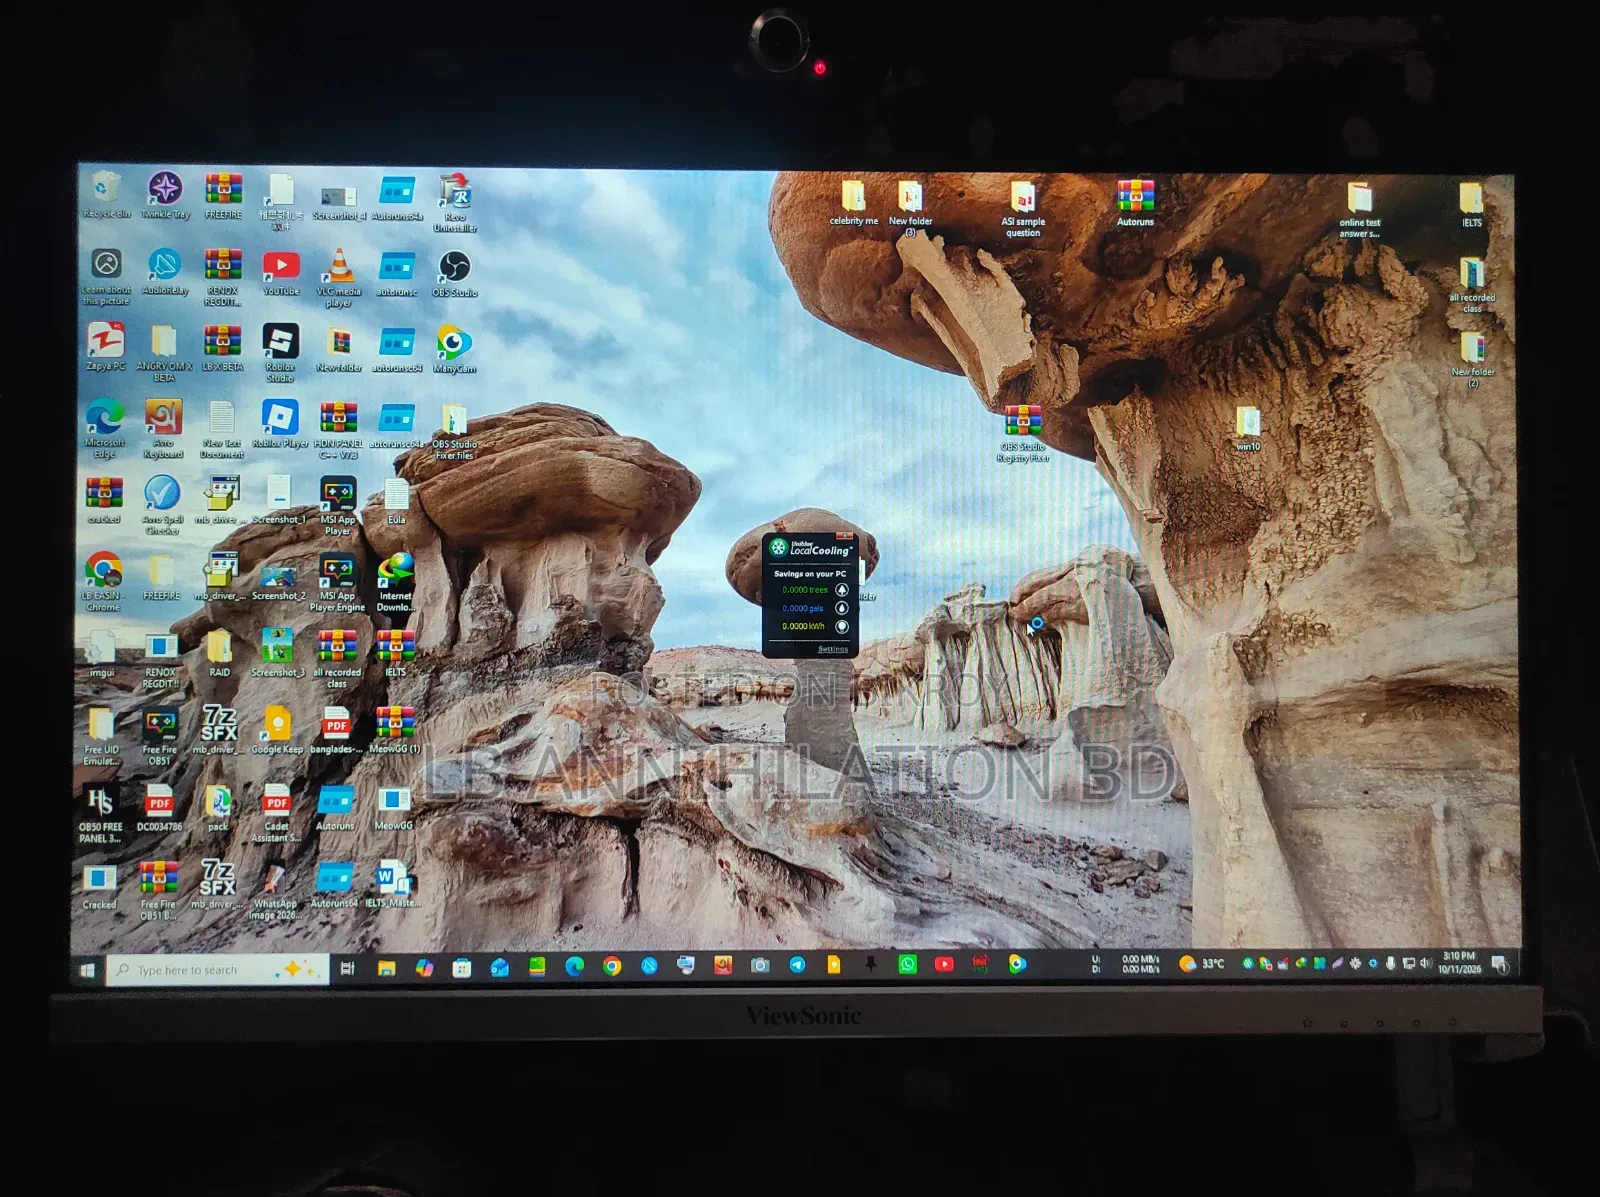1600x1197 pixels.
Task: Open the 3:10 PM clock and date flyout
Action: point(1459,963)
